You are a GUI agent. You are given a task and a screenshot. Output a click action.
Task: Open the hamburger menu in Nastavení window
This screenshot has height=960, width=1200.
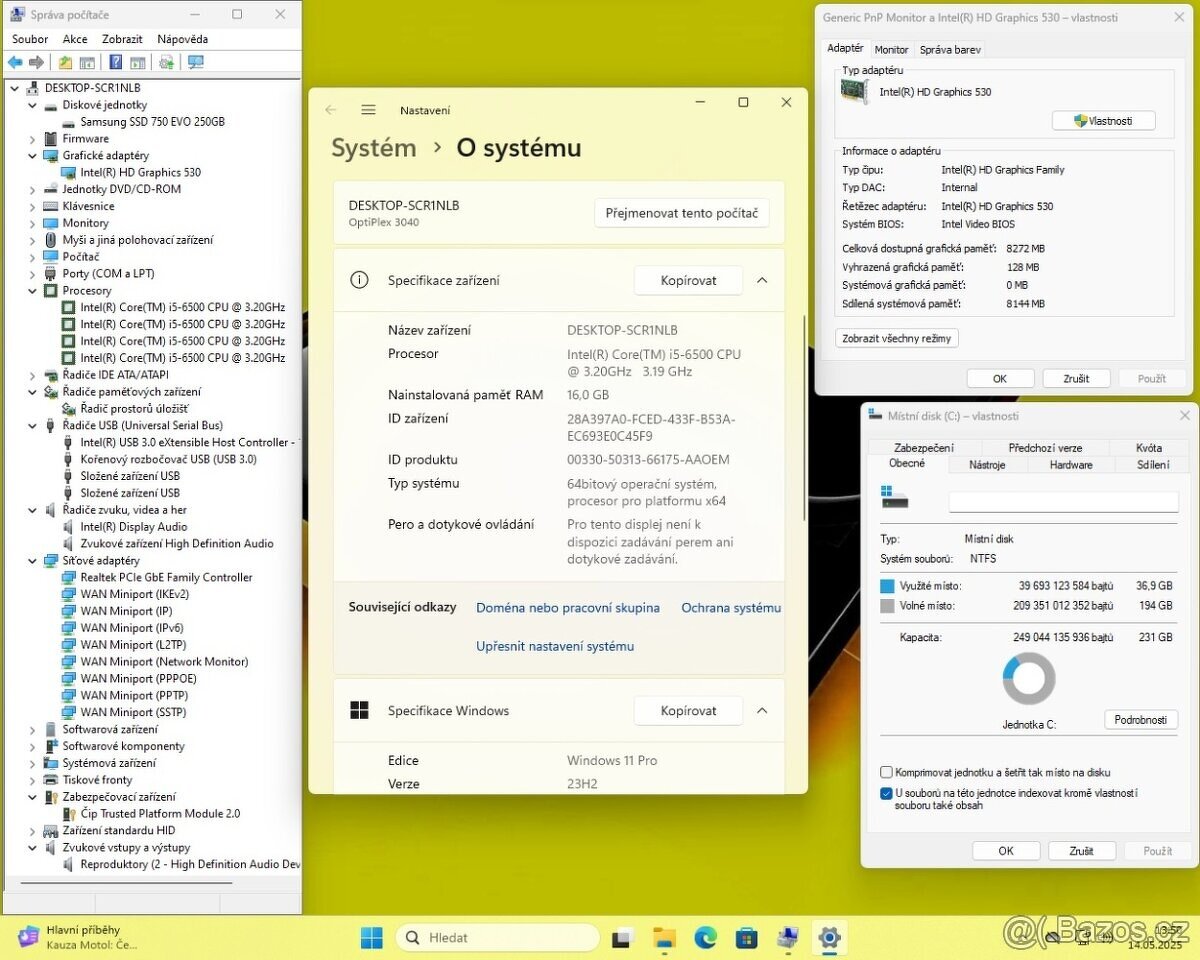[368, 110]
